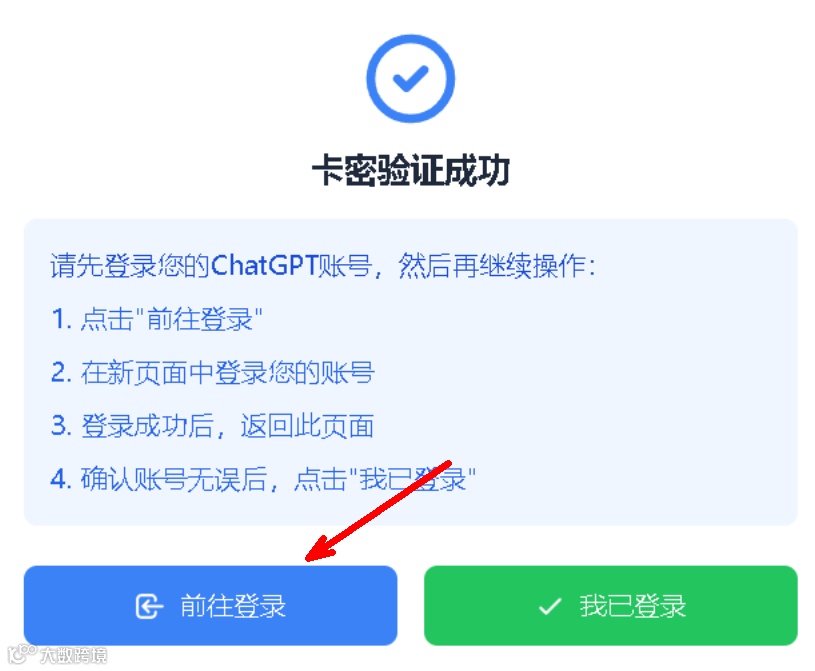The height and width of the screenshot is (671, 815).
Task: Click step 2 text 在新页面中登录您的账号
Action: pyautogui.click(x=227, y=373)
